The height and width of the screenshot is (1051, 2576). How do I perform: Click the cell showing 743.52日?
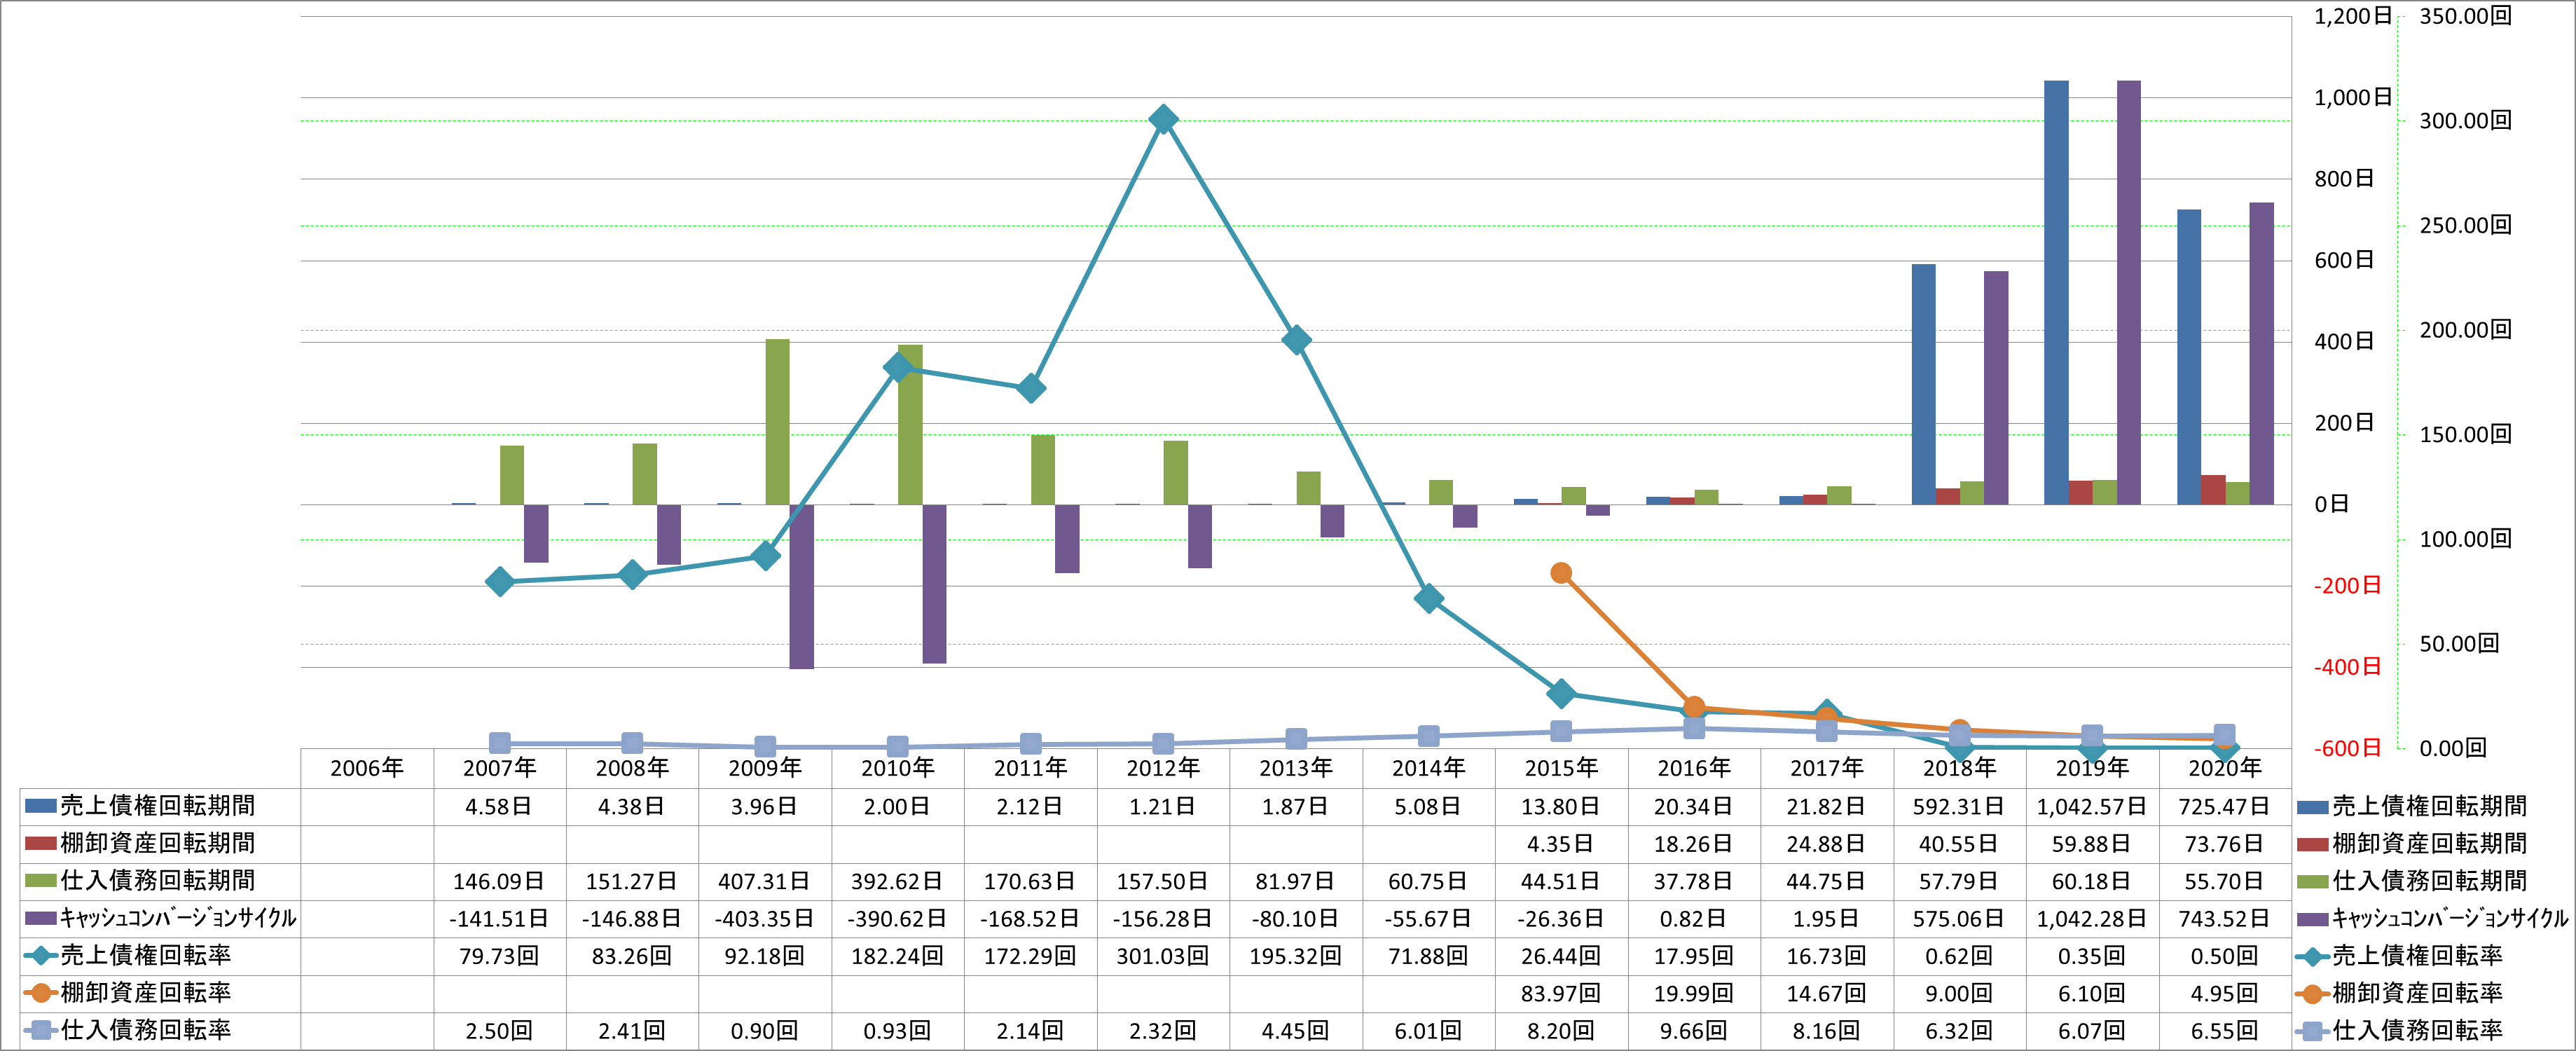pyautogui.click(x=2225, y=918)
